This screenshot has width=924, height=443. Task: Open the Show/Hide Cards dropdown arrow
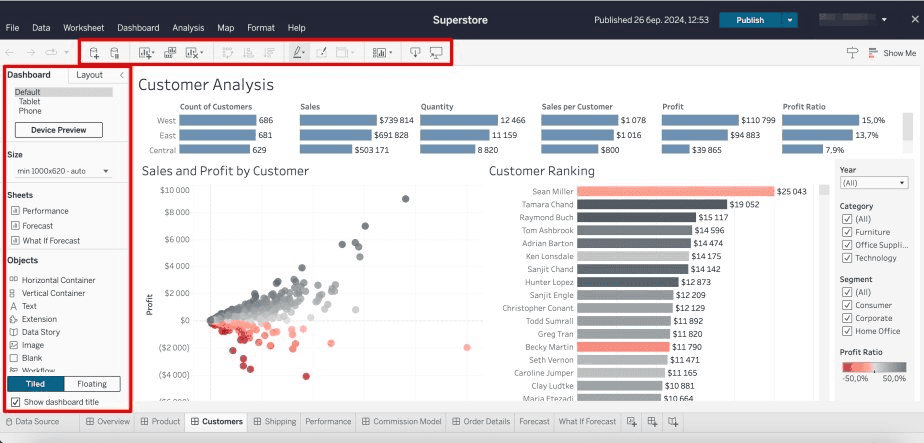(x=391, y=53)
